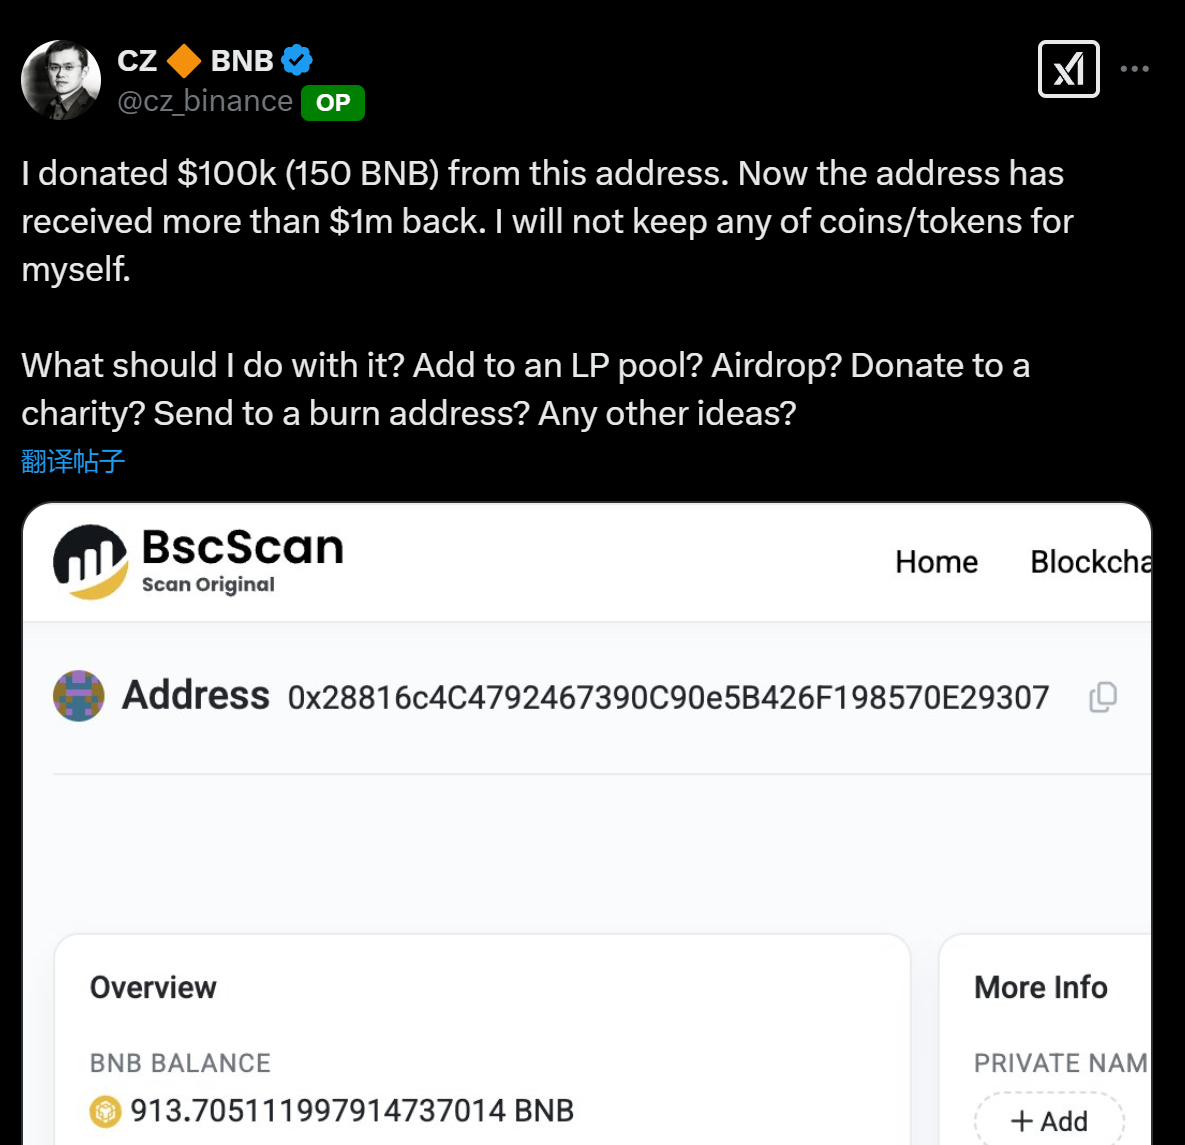The image size is (1185, 1145).
Task: Click the green OP badge
Action: [333, 103]
